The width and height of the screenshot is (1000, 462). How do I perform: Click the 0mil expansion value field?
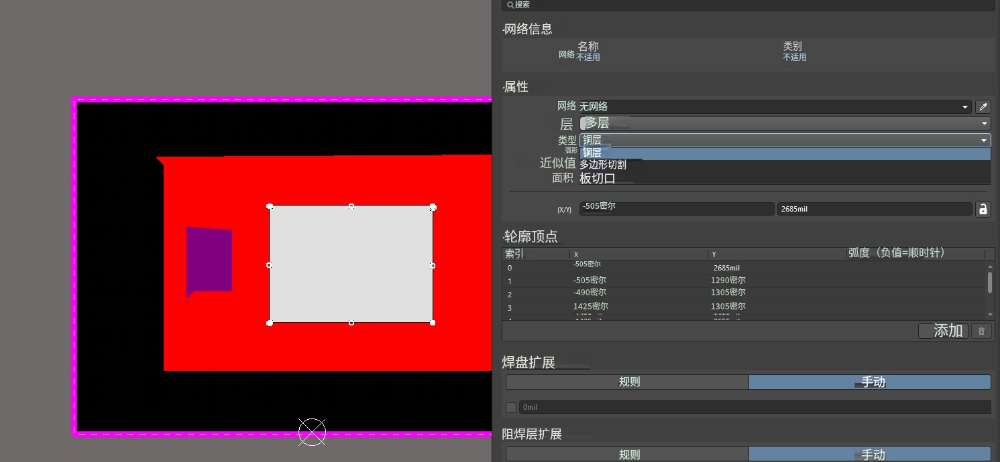pyautogui.click(x=755, y=407)
